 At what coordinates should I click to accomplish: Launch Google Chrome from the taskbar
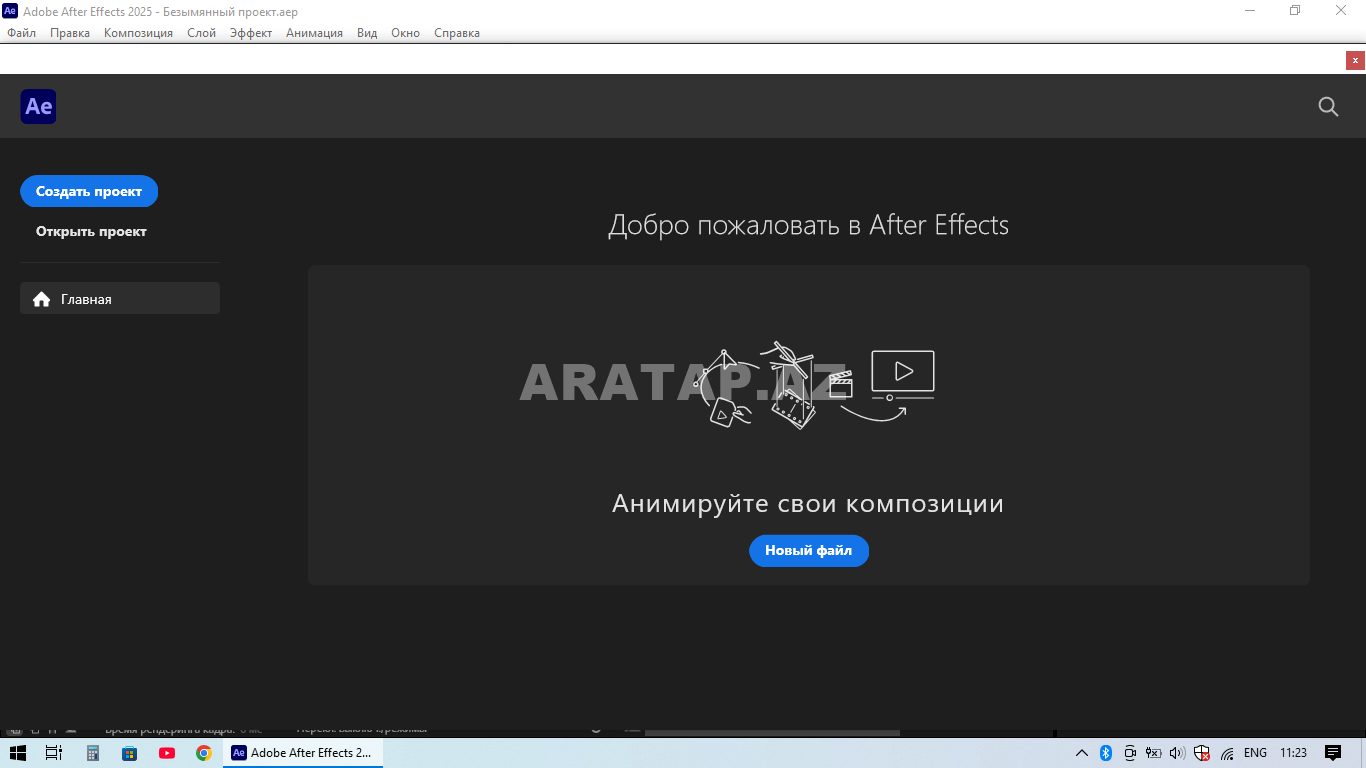coord(204,753)
